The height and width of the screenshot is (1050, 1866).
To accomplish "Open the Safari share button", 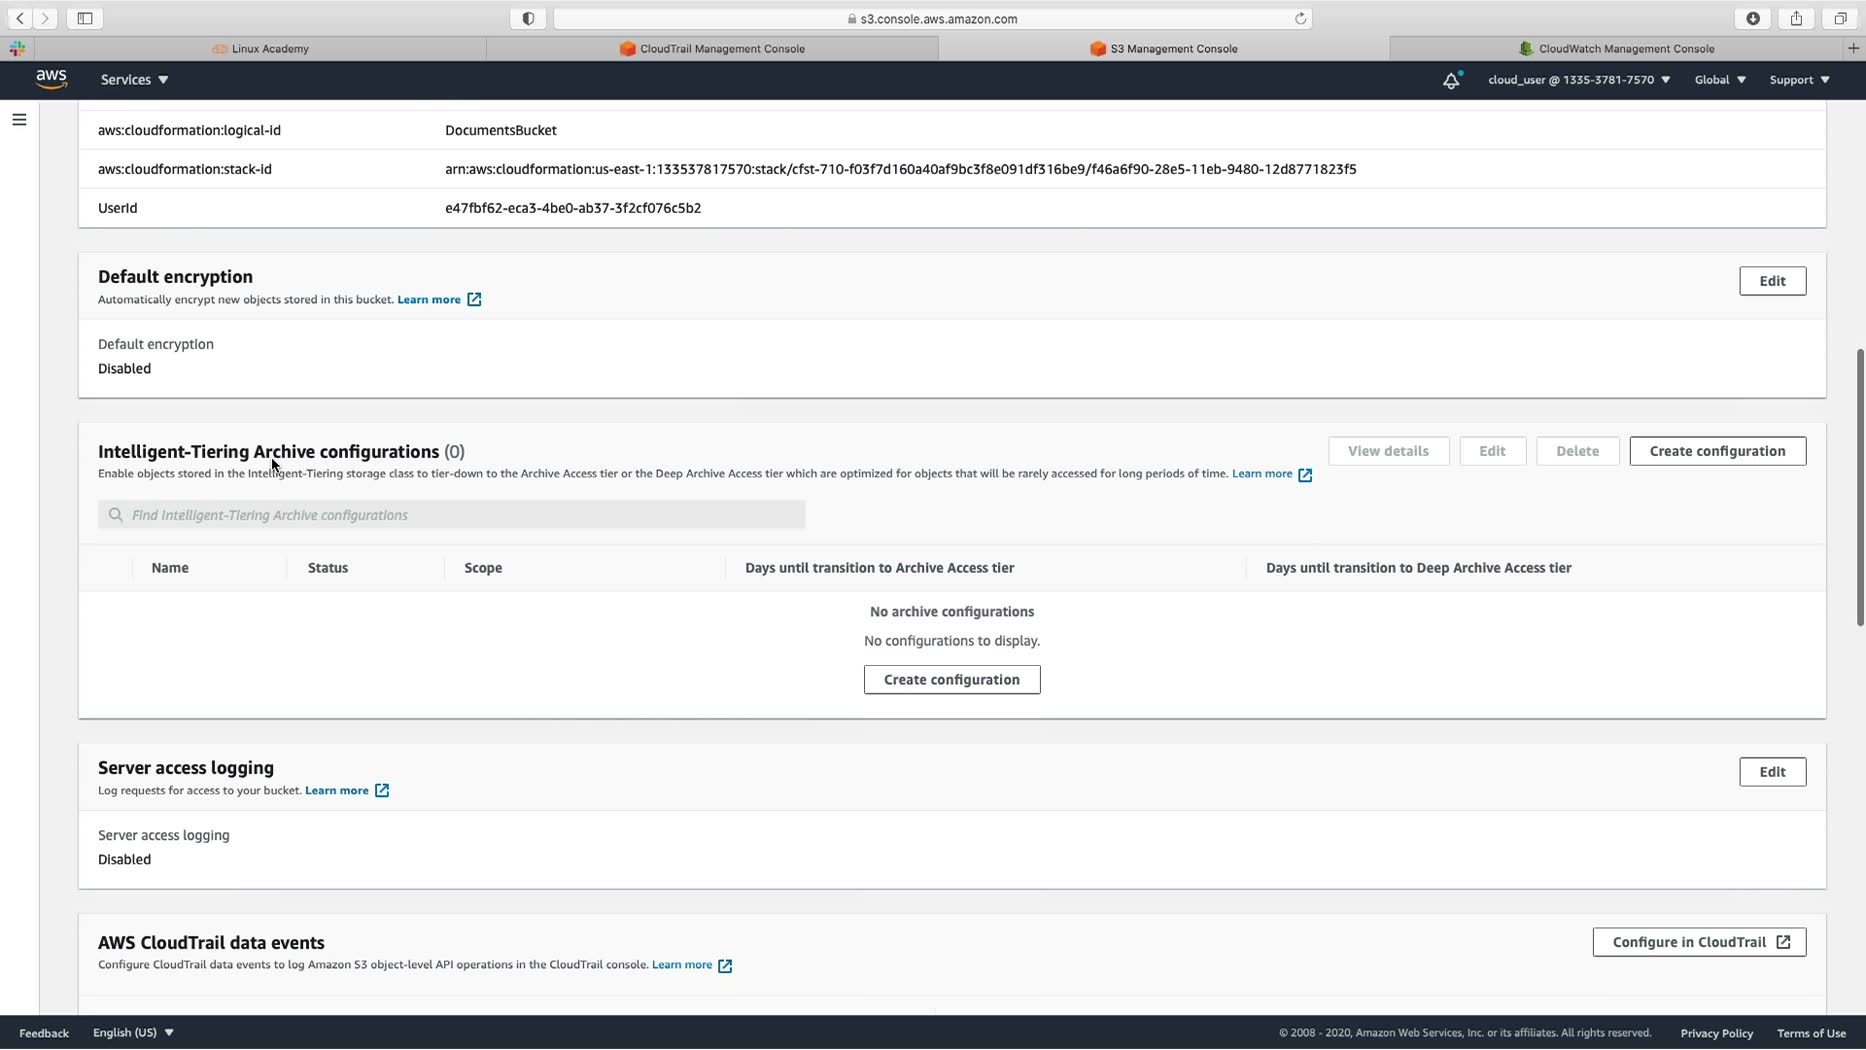I will [1796, 18].
